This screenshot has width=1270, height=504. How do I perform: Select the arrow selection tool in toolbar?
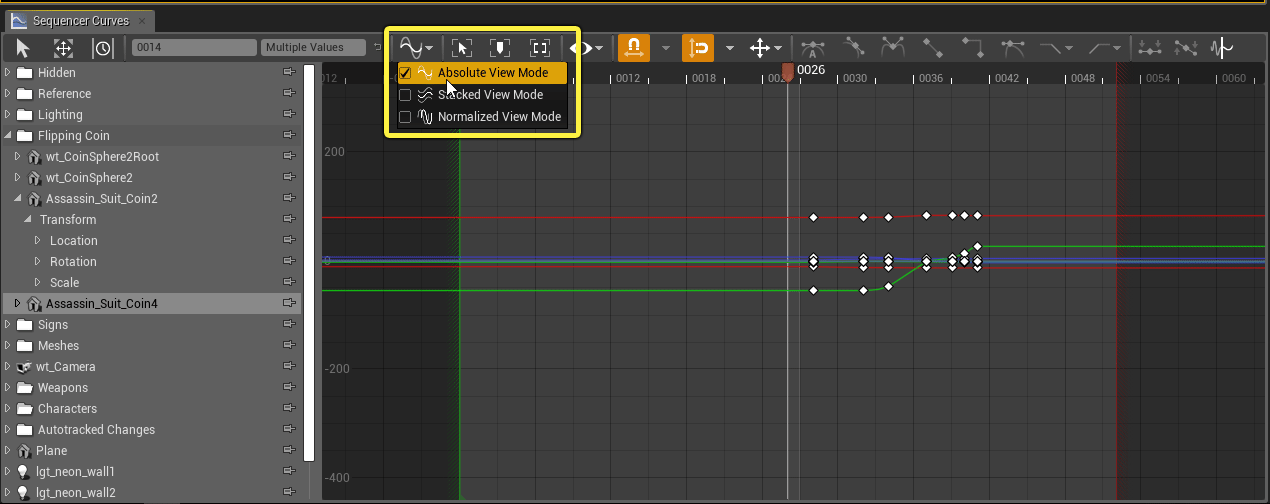coord(24,47)
